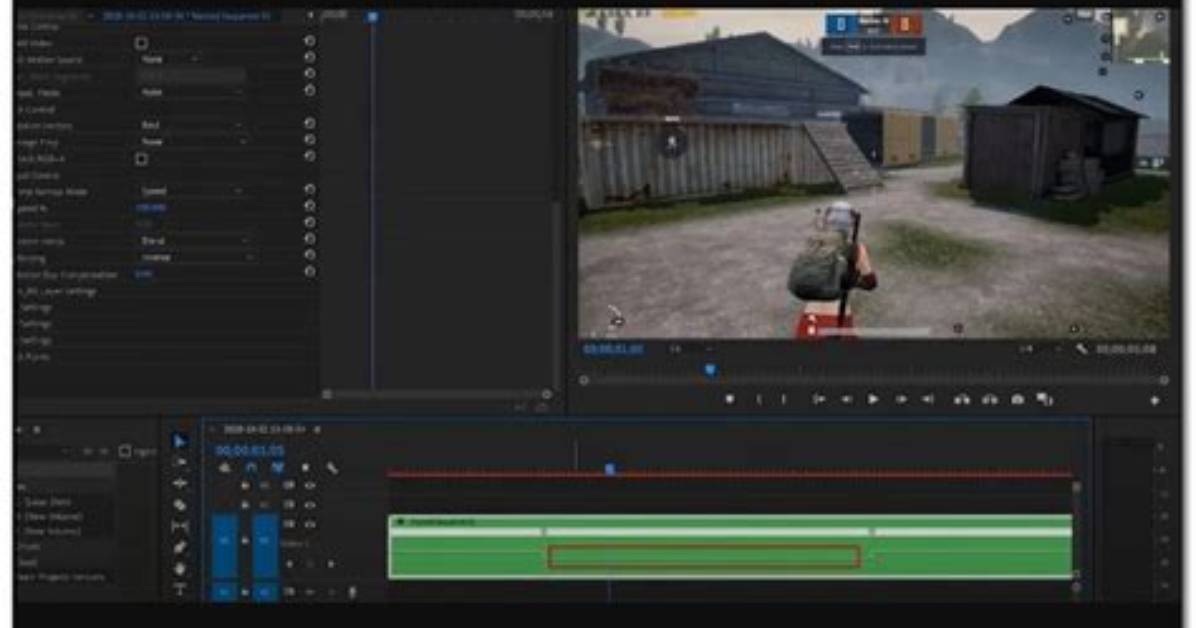Tick the checkbox in the RGB+A row
The image size is (1196, 628).
141,159
